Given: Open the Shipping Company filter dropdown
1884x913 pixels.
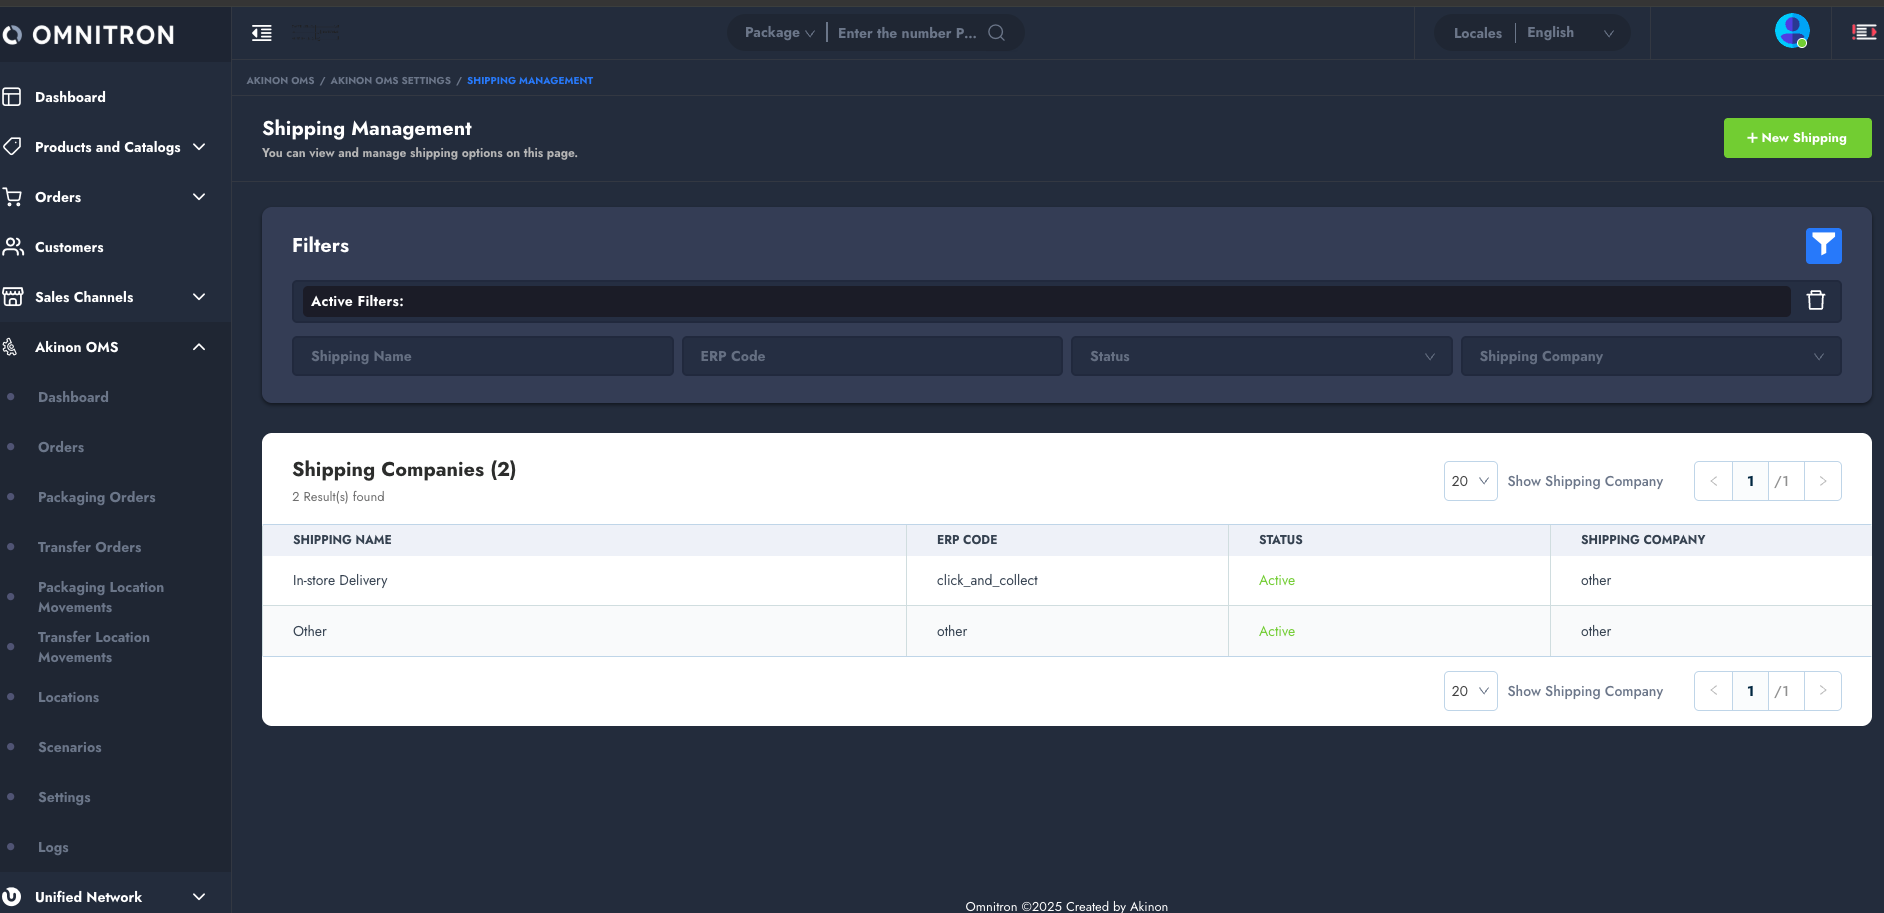Looking at the screenshot, I should click(x=1650, y=356).
